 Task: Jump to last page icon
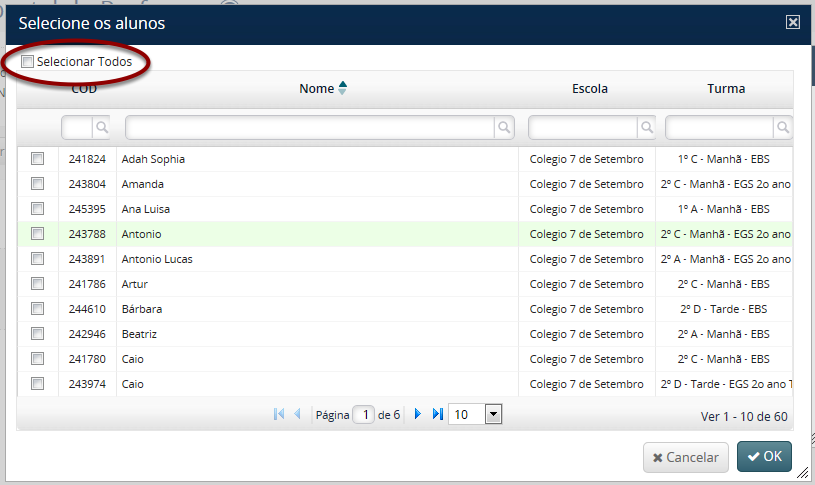click(x=437, y=414)
